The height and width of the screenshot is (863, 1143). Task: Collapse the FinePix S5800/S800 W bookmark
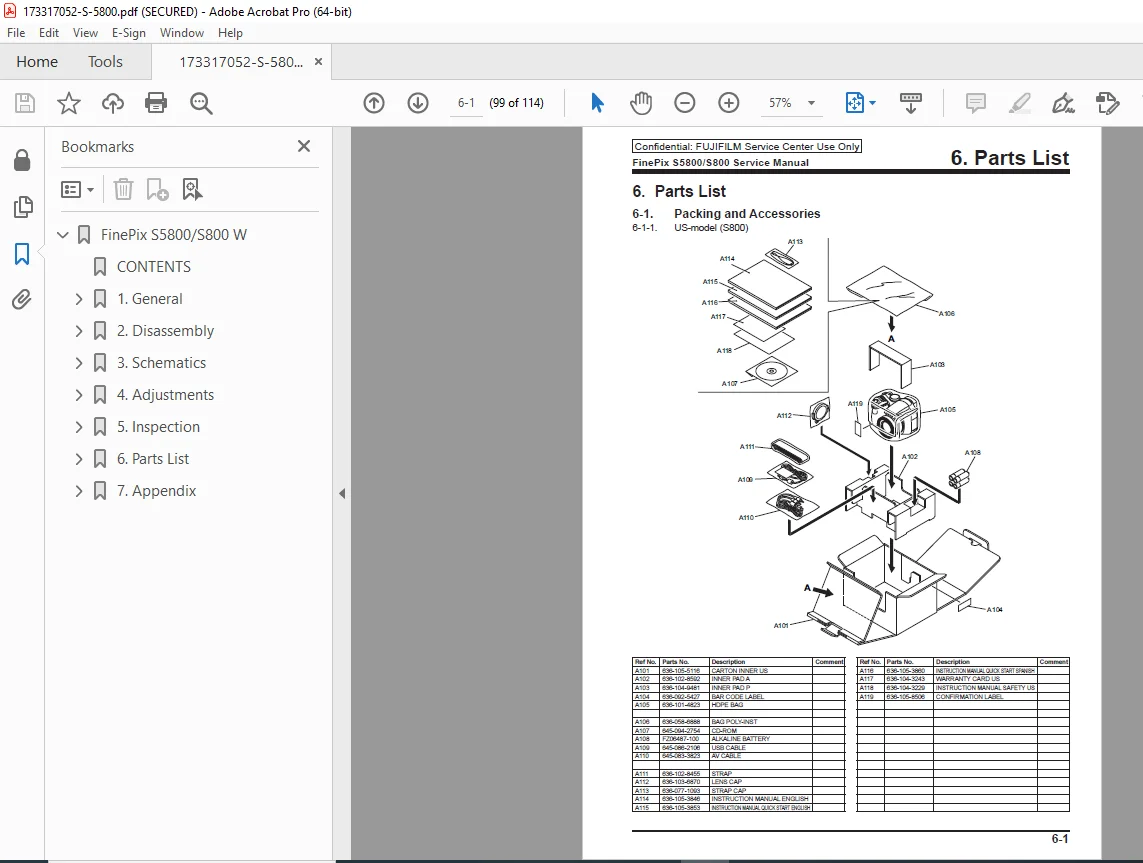point(63,235)
